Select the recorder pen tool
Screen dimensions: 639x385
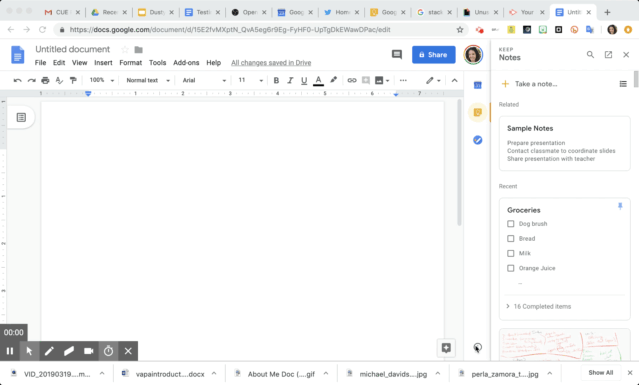click(49, 351)
